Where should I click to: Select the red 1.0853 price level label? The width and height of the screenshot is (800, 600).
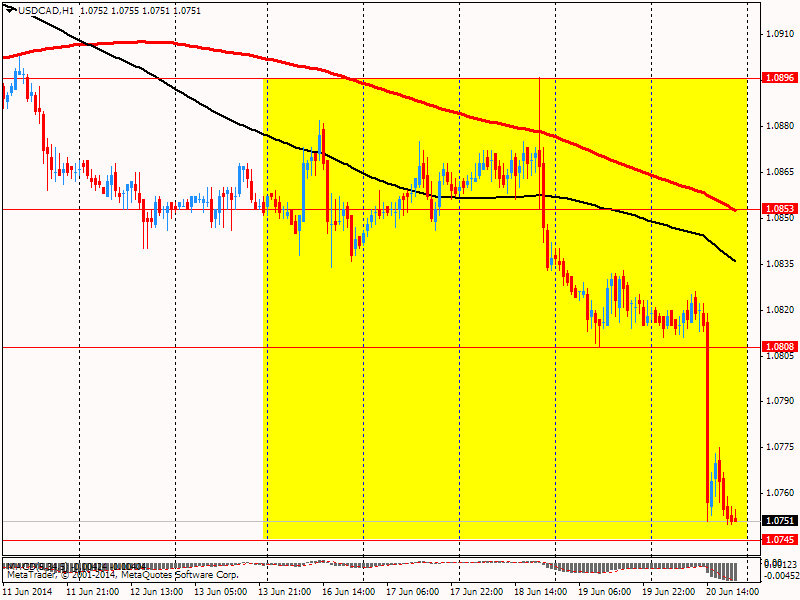[x=779, y=209]
